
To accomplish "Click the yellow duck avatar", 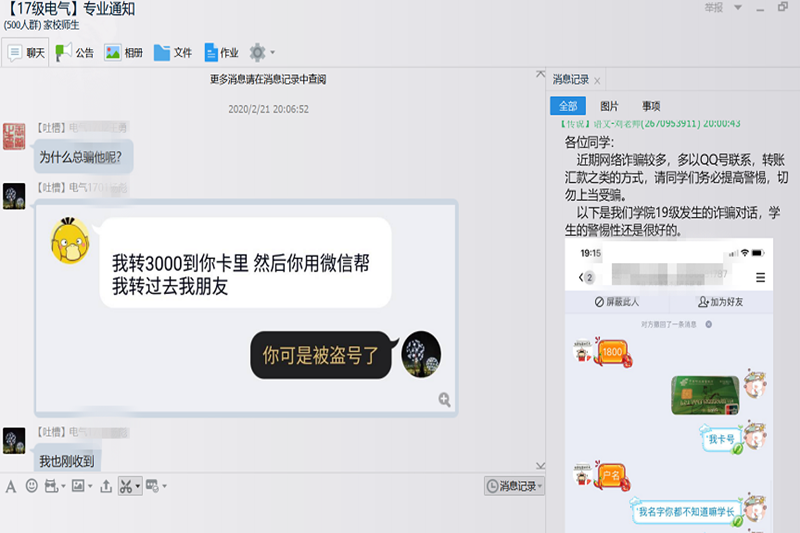I will pyautogui.click(x=70, y=242).
